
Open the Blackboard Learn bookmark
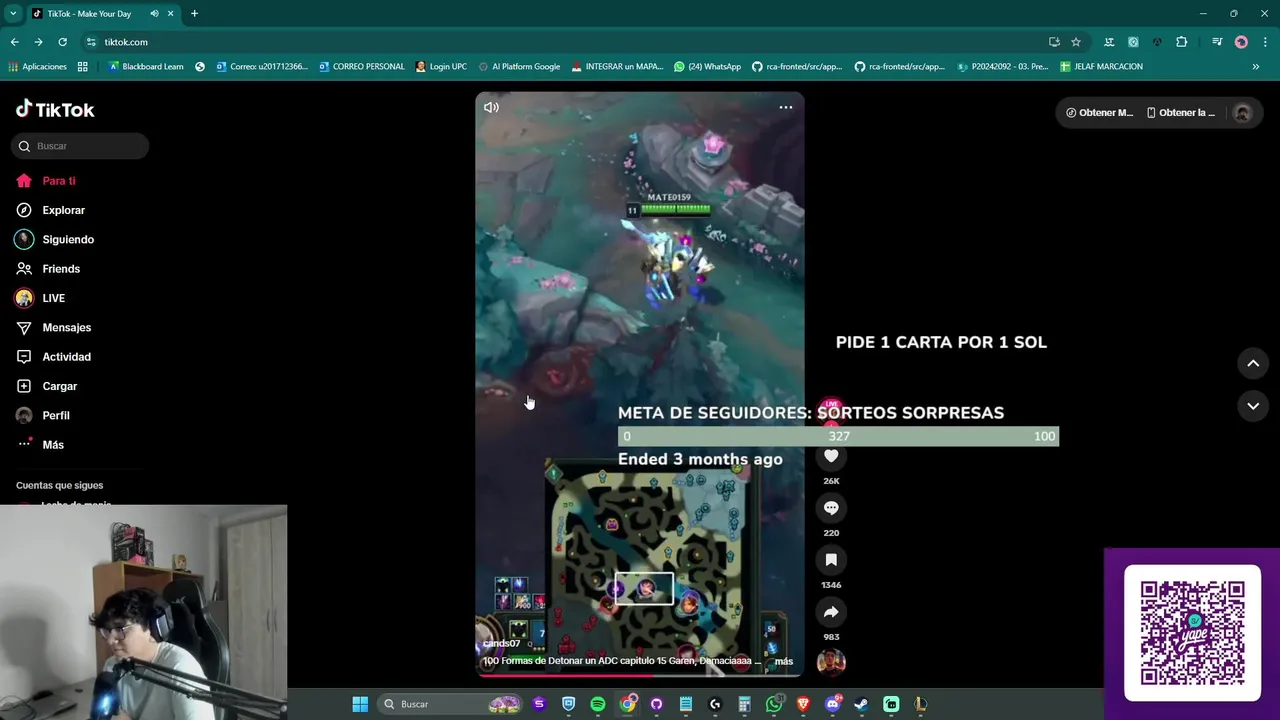coord(146,67)
